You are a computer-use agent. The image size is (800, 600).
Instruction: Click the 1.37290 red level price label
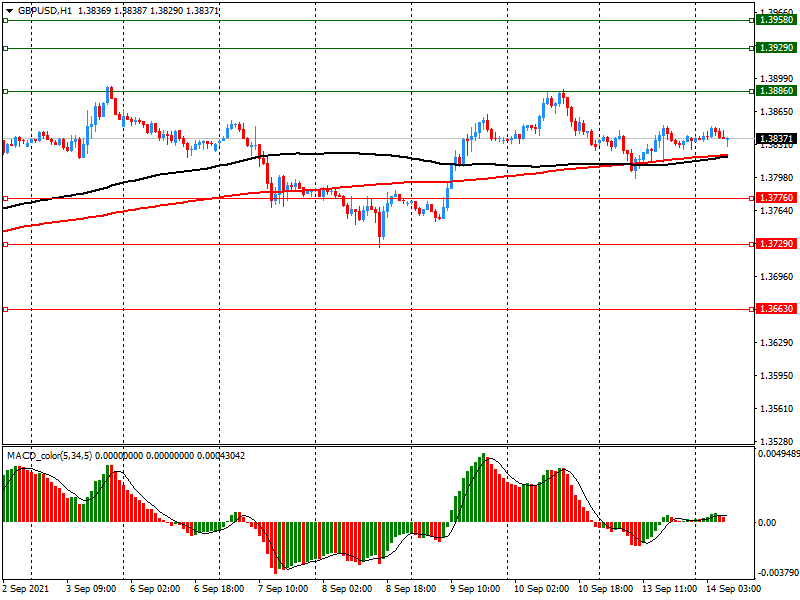[x=776, y=244]
